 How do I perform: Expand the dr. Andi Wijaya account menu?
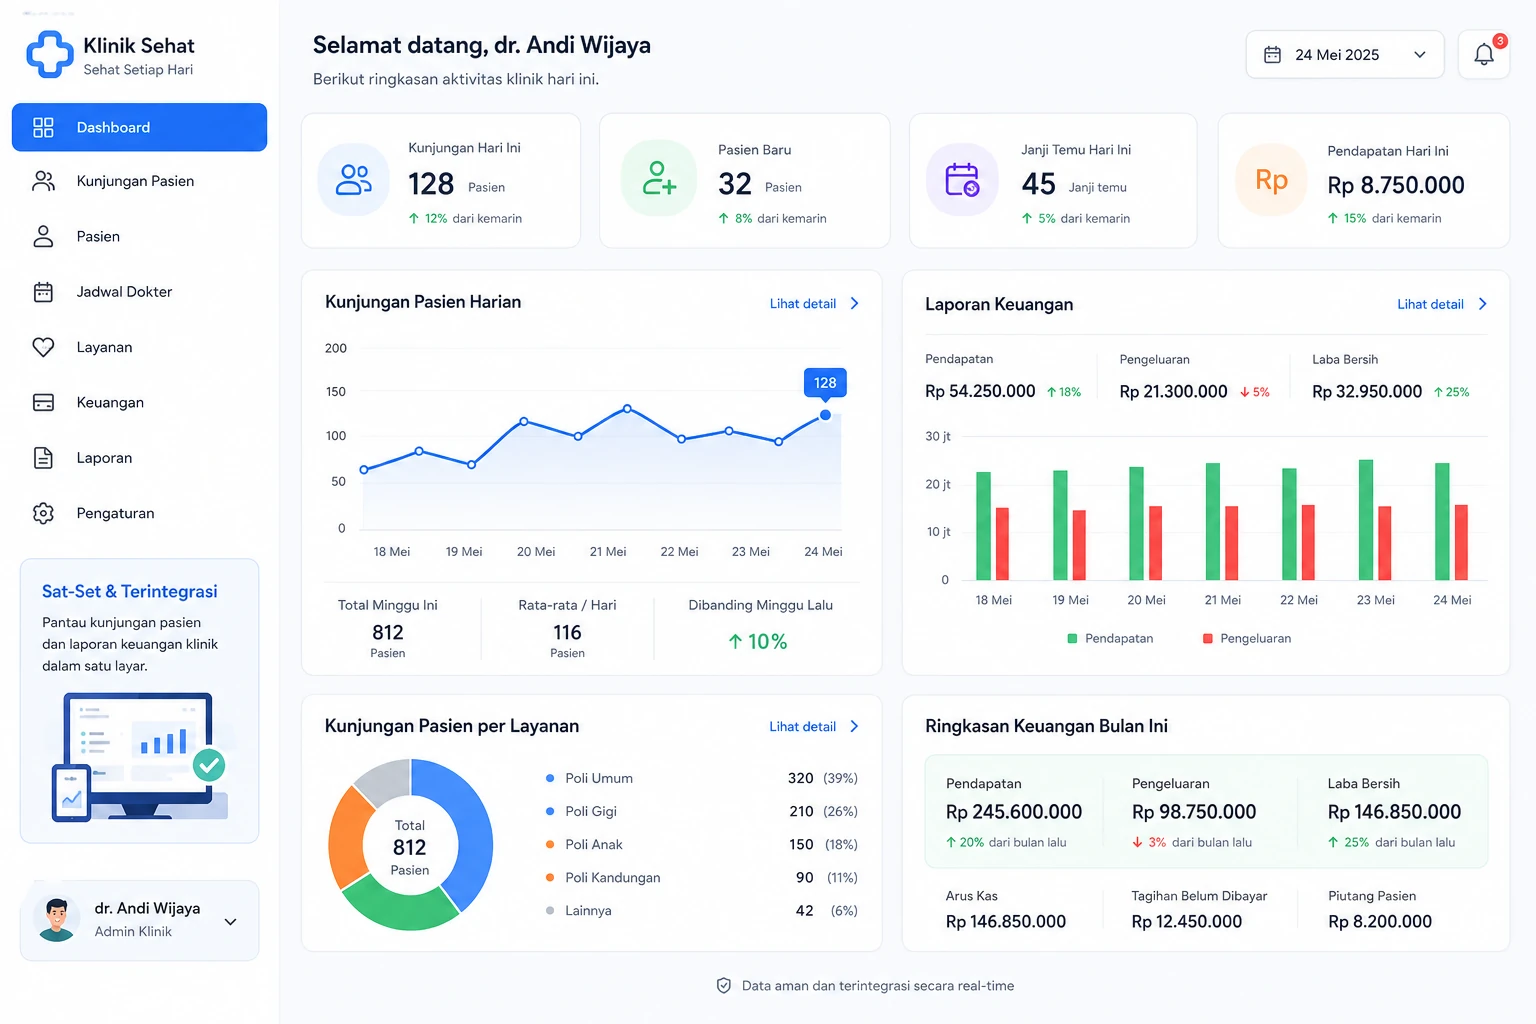[231, 922]
